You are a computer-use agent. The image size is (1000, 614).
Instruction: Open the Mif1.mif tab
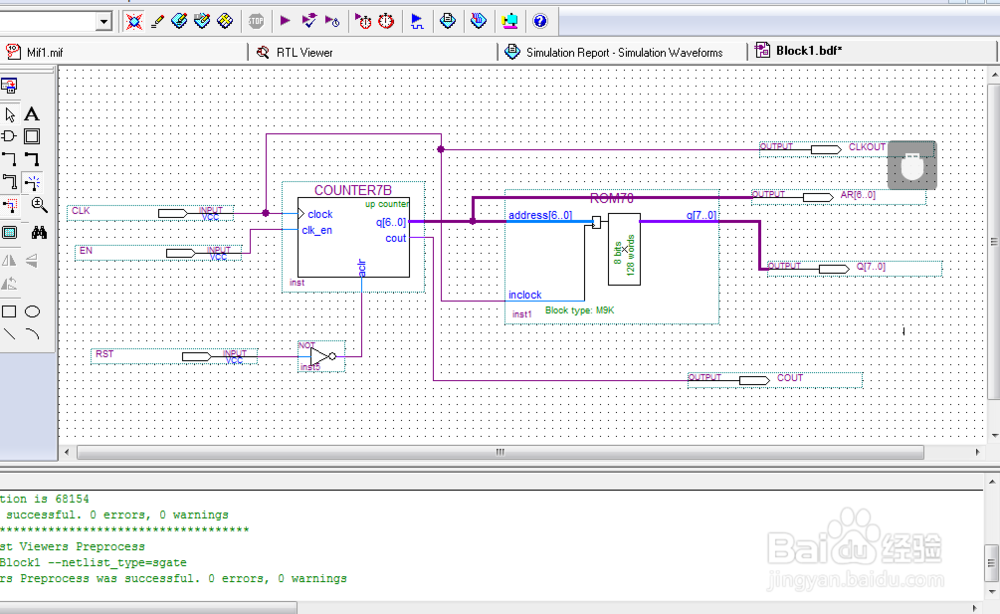(x=35, y=52)
